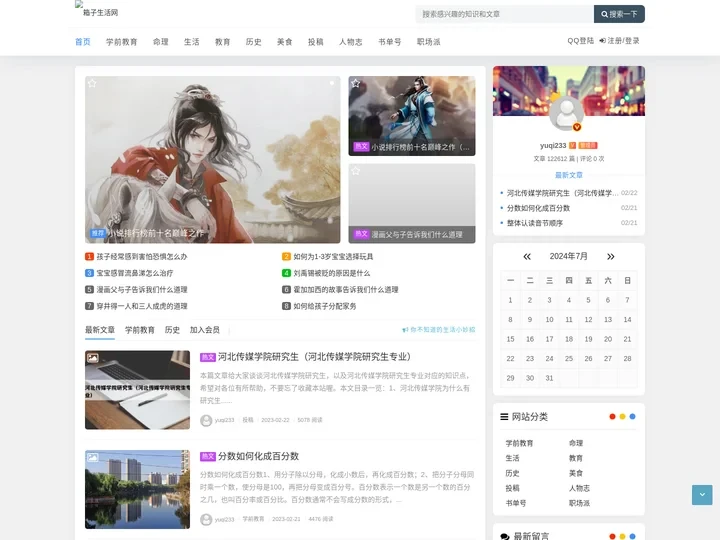Click QQ登陆 link
Screen dimensions: 720x540
click(x=580, y=41)
